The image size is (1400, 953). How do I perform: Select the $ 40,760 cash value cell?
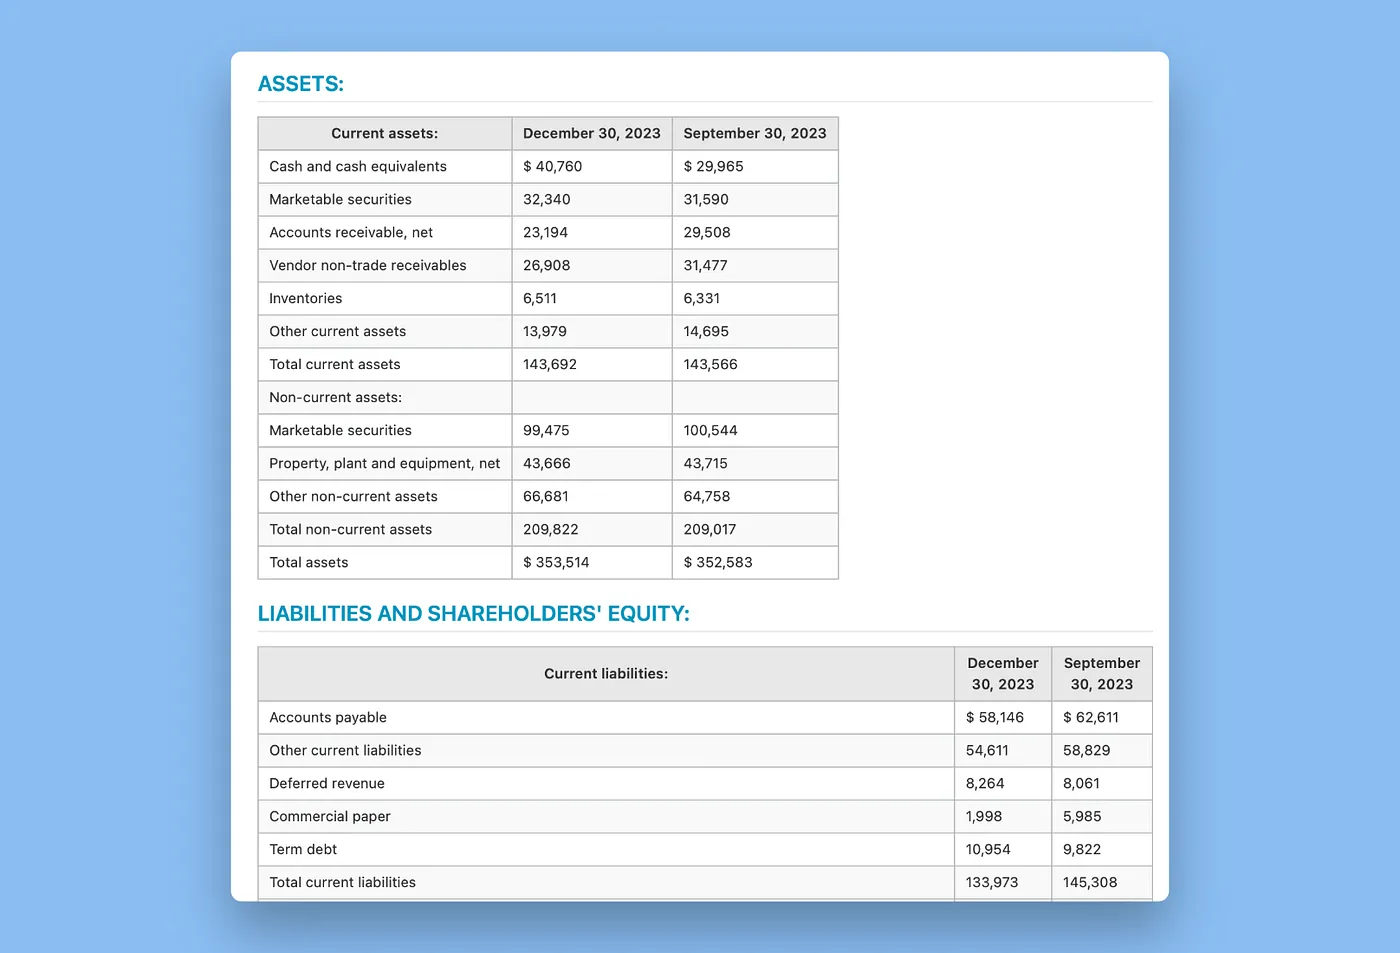click(x=552, y=167)
